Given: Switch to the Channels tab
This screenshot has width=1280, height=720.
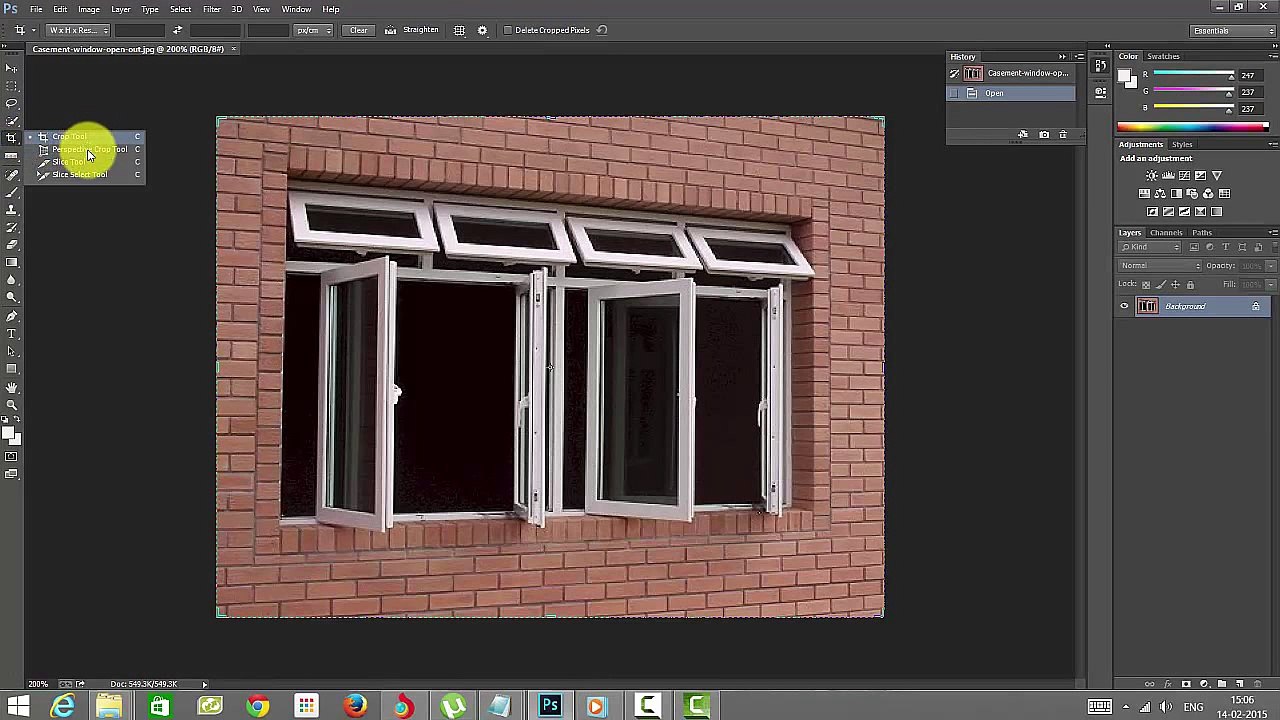Looking at the screenshot, I should (1166, 233).
